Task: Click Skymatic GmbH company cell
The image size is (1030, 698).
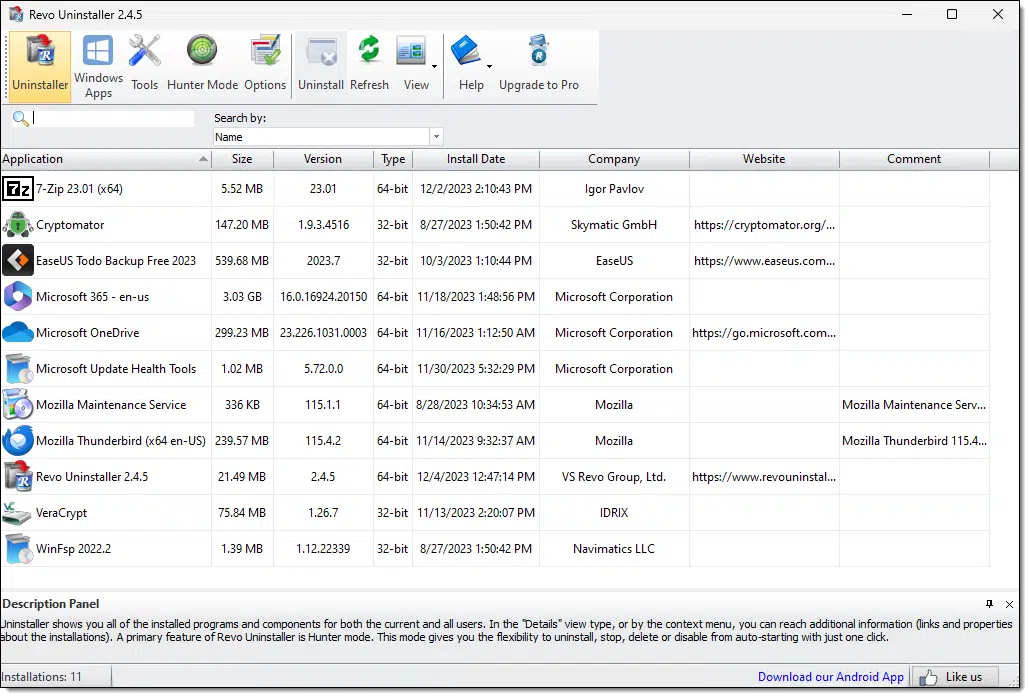Action: [x=614, y=225]
